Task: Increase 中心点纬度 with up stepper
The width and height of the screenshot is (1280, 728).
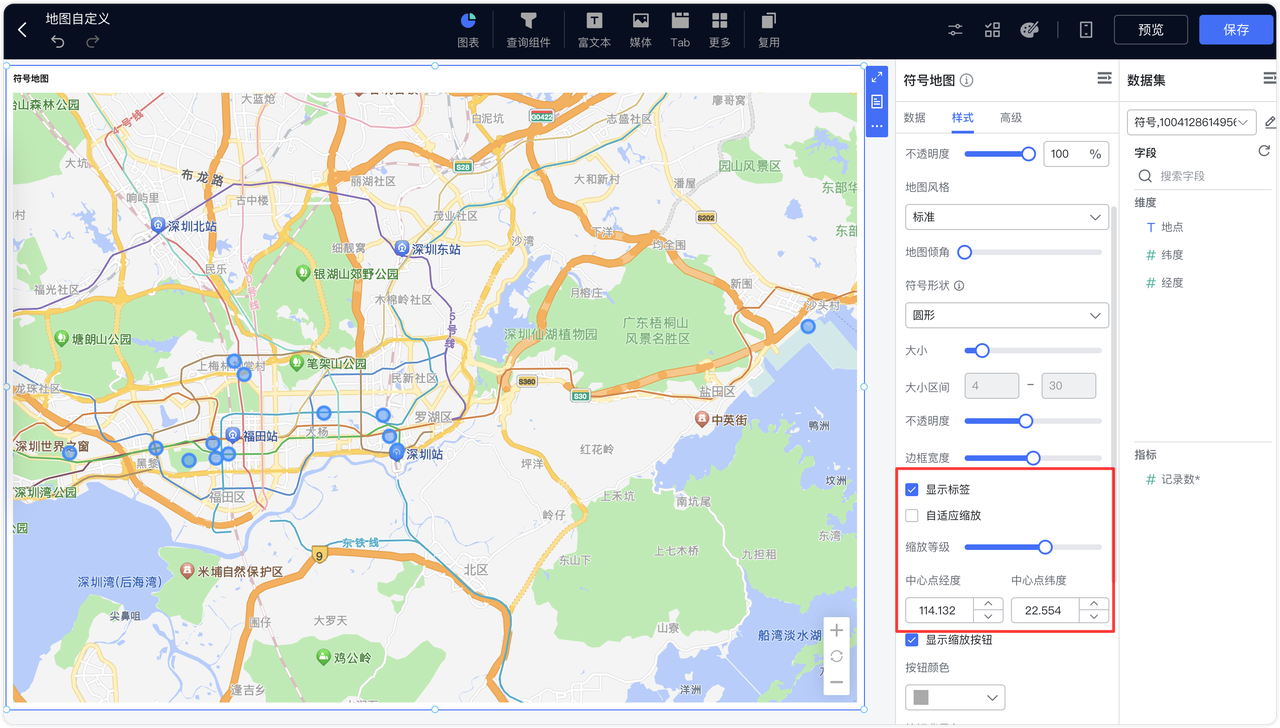Action: click(1094, 604)
